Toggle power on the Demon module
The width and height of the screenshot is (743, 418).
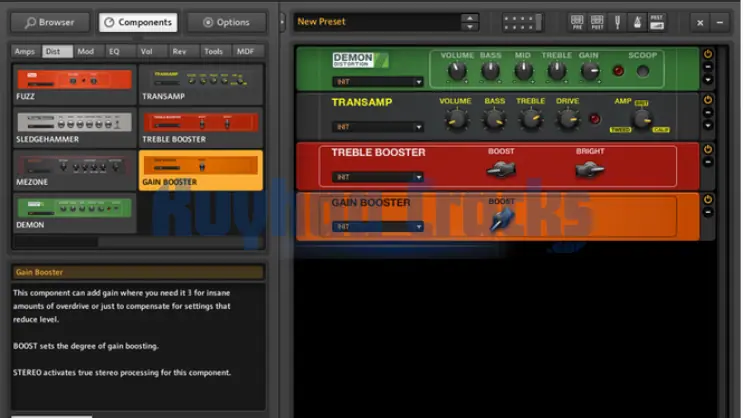[x=708, y=54]
